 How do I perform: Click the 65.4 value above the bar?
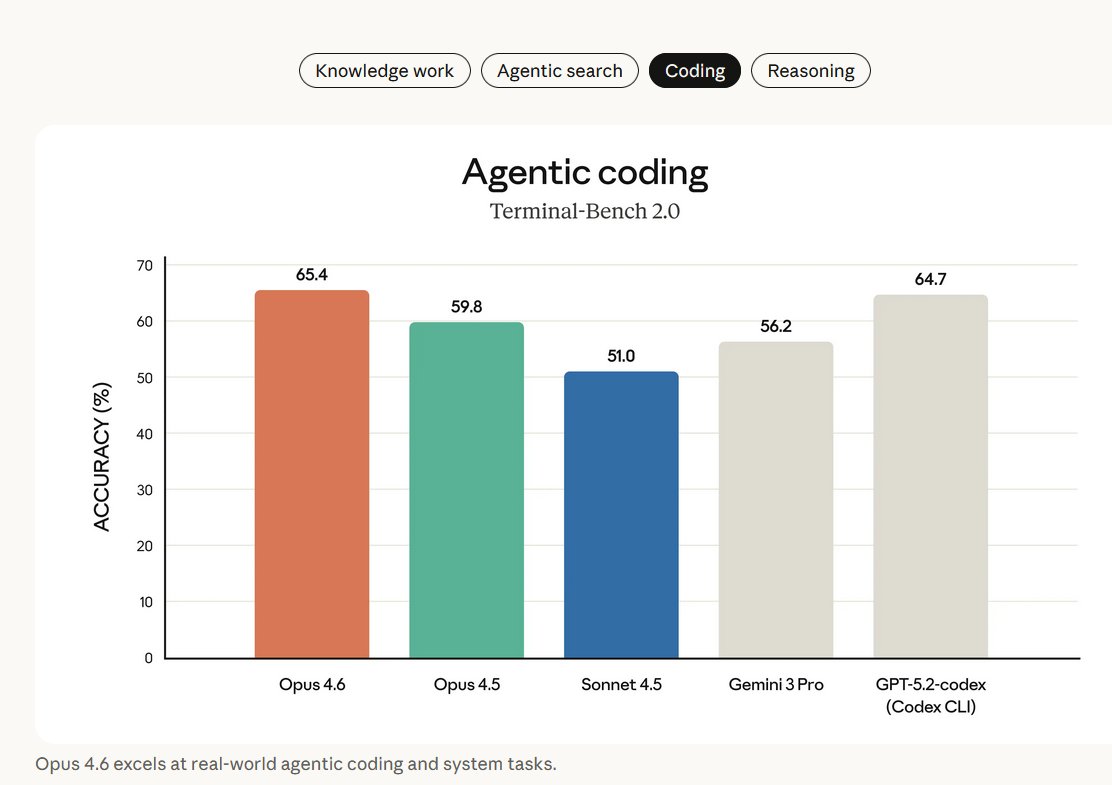pos(312,274)
